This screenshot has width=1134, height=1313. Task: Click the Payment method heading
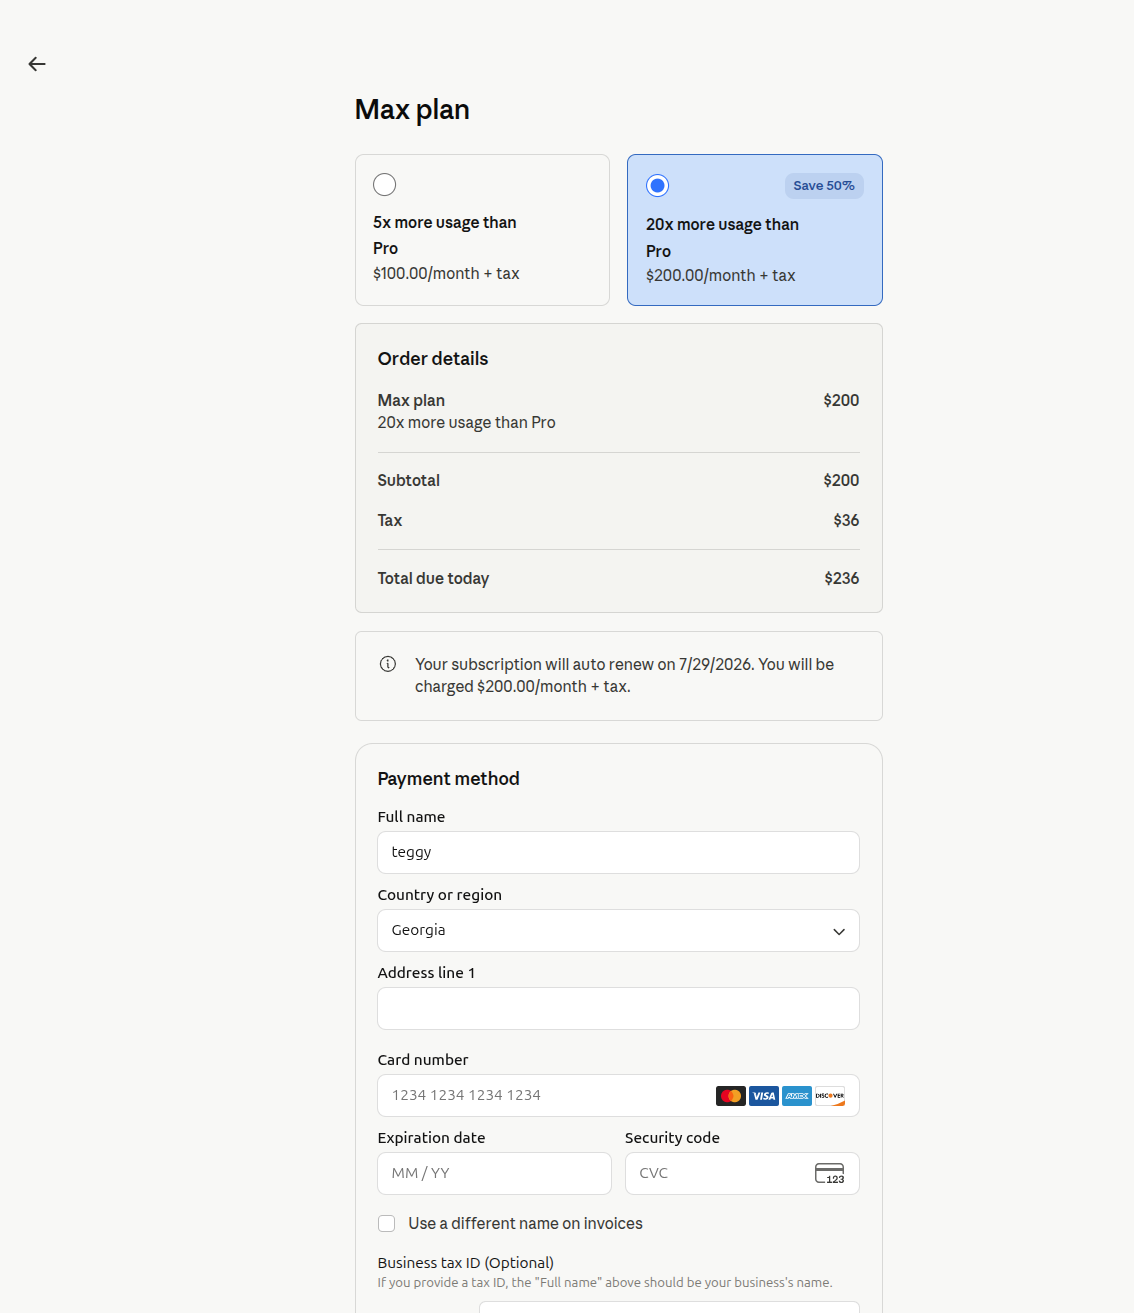point(448,778)
